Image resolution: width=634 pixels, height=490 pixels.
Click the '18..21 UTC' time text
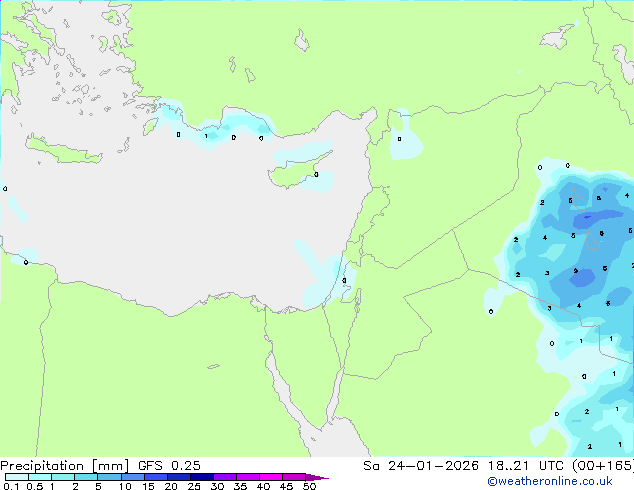click(x=525, y=466)
